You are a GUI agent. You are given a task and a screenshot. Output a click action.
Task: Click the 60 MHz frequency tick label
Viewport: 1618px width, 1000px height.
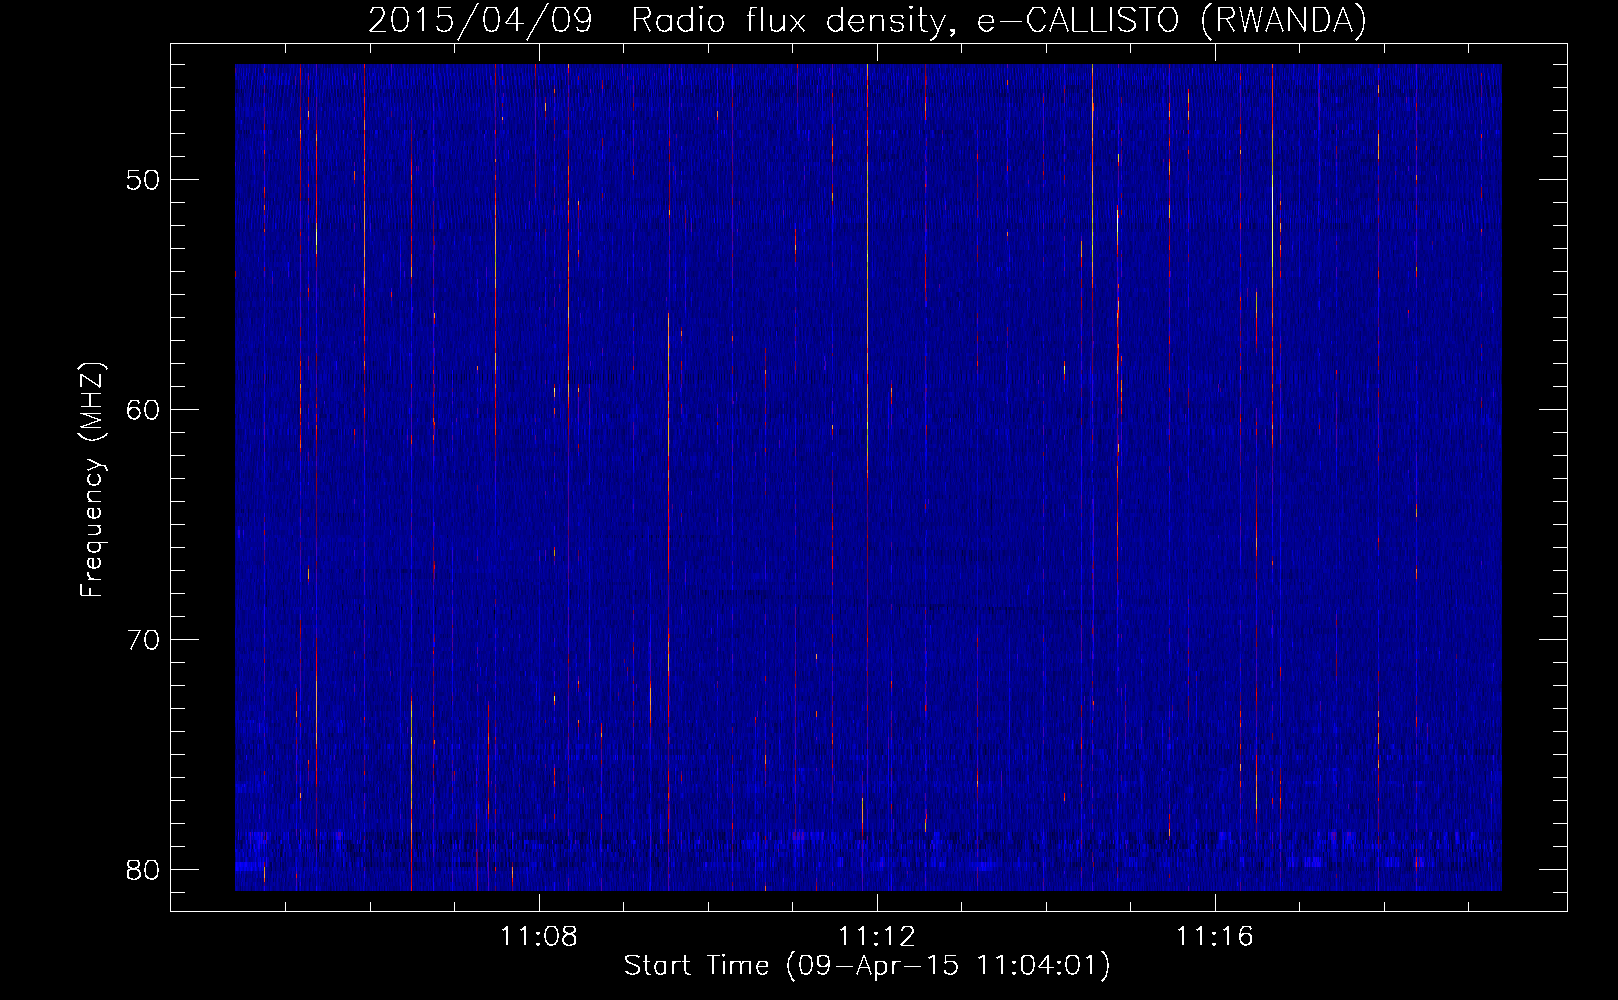[143, 410]
